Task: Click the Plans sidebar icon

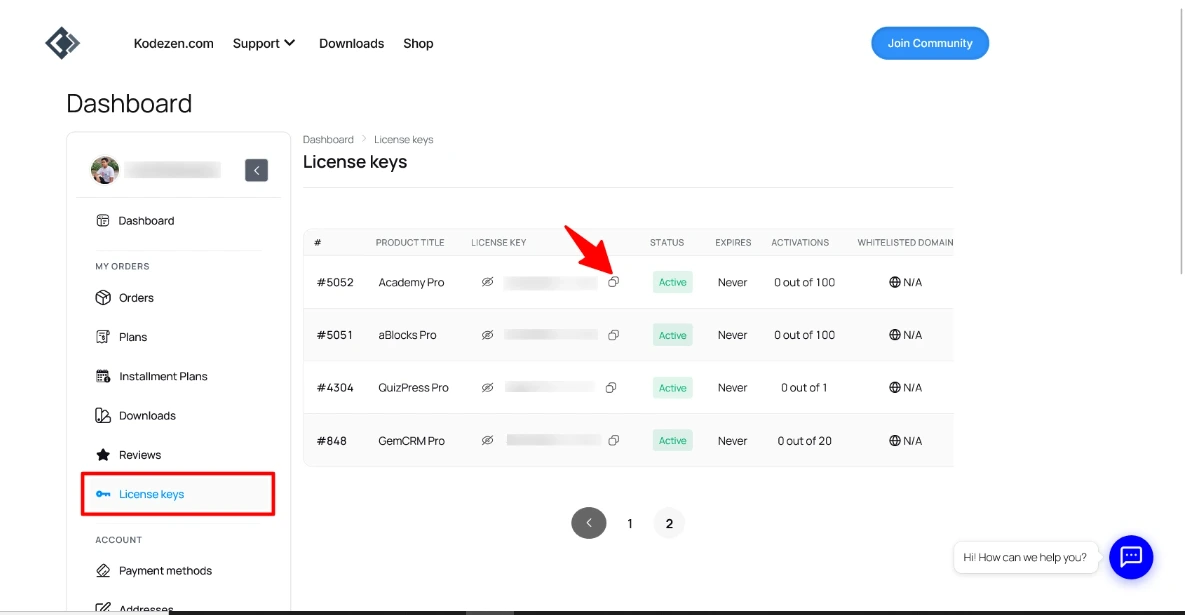Action: tap(103, 337)
